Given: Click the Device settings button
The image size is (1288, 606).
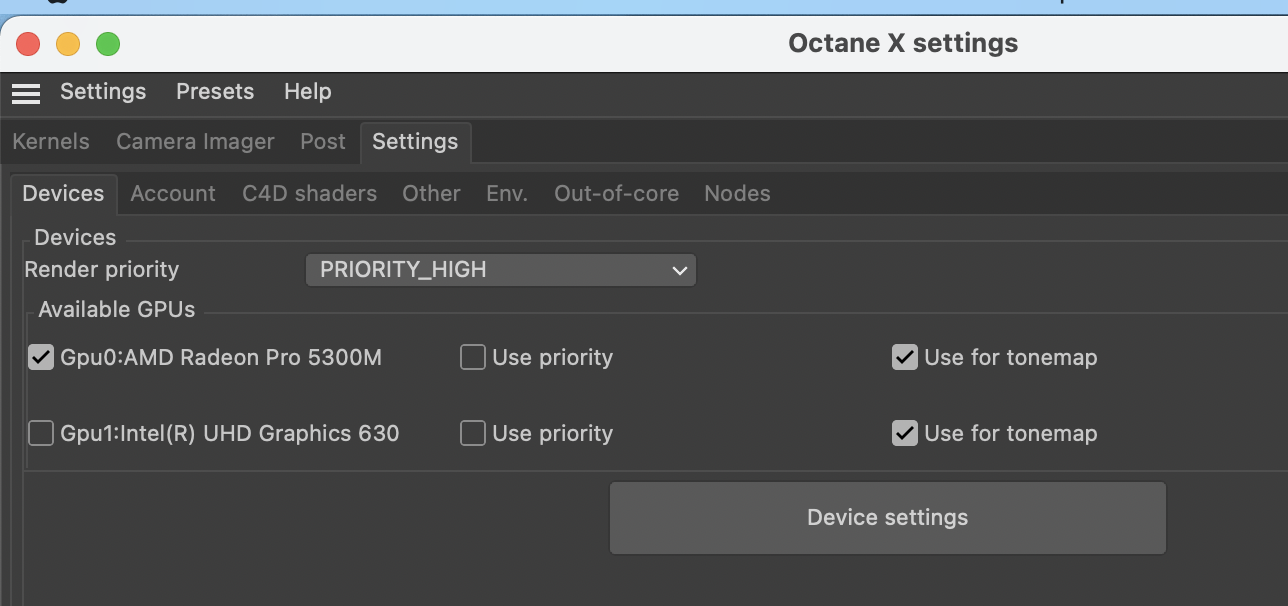Looking at the screenshot, I should 887,518.
